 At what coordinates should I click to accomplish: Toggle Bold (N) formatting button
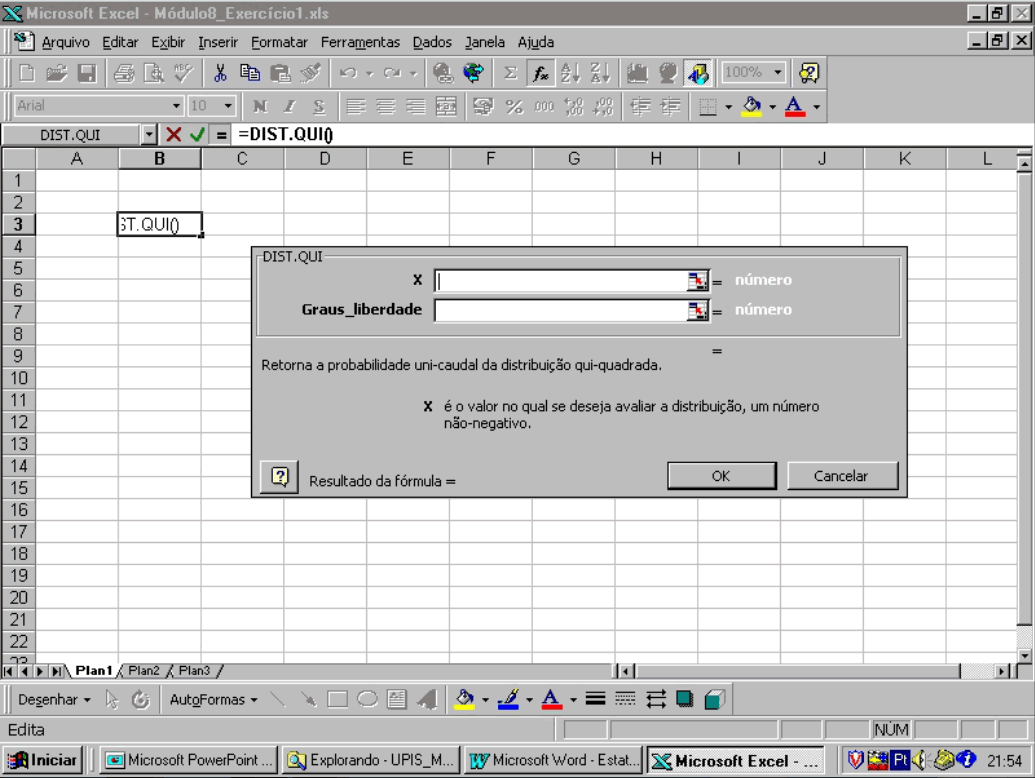coord(260,106)
